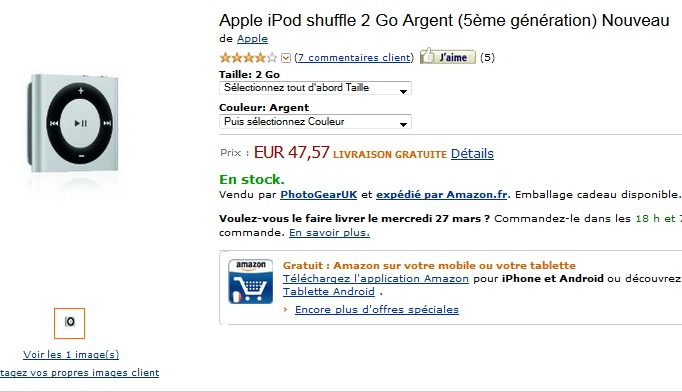Click the Amazon mobile app cart icon

tap(251, 281)
